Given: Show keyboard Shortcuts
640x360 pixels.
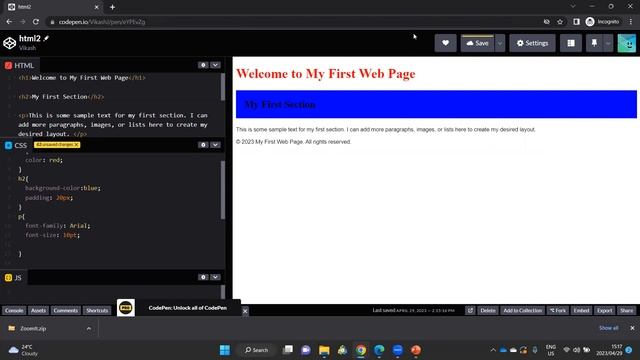Looking at the screenshot, I should [x=97, y=311].
